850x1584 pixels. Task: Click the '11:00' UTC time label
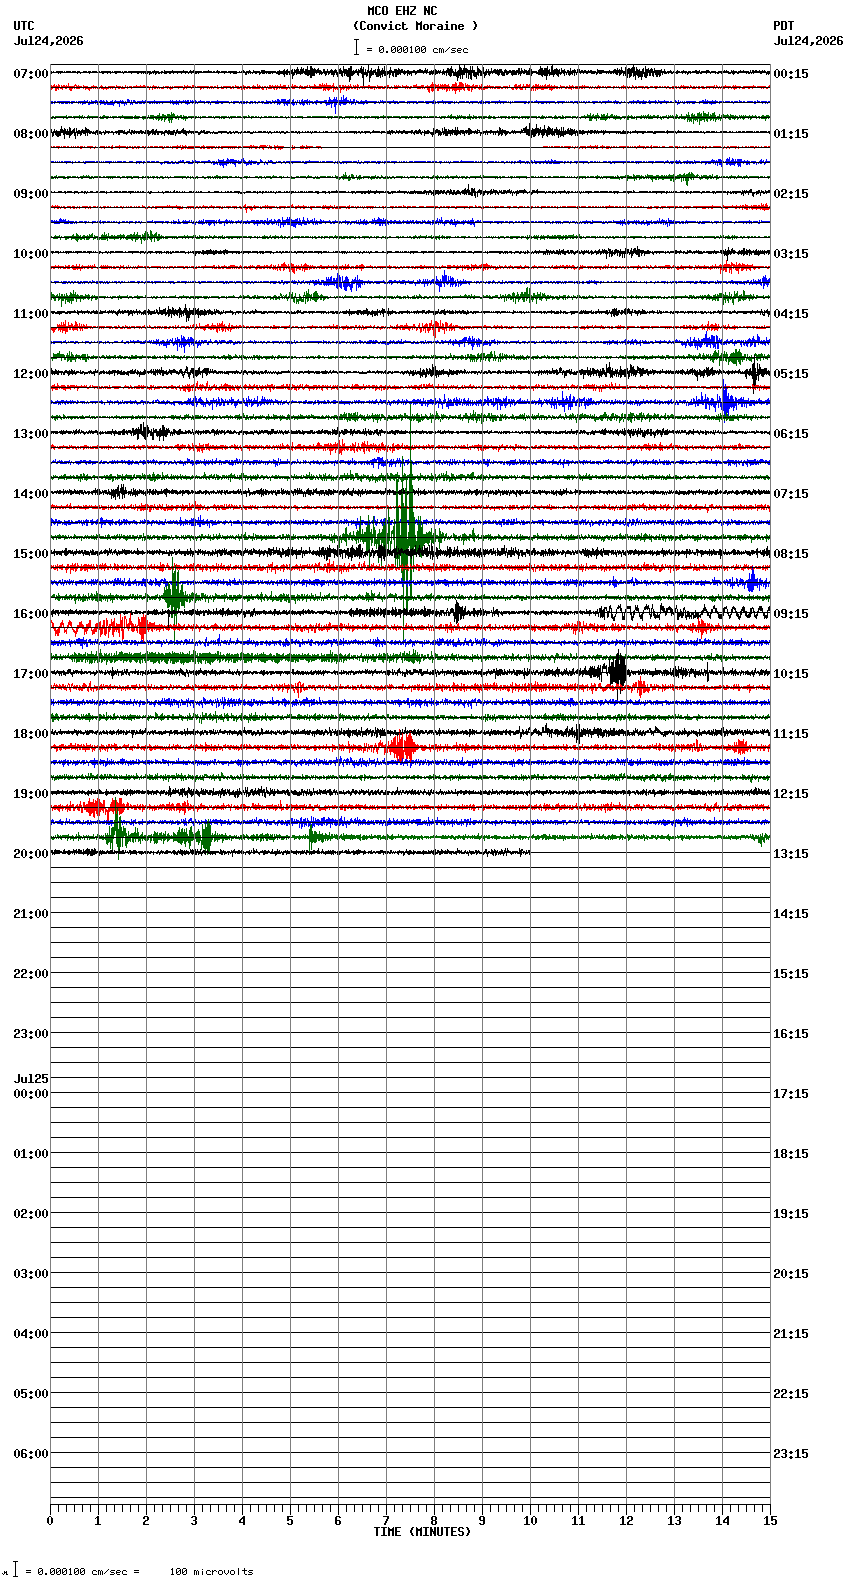click(x=31, y=314)
